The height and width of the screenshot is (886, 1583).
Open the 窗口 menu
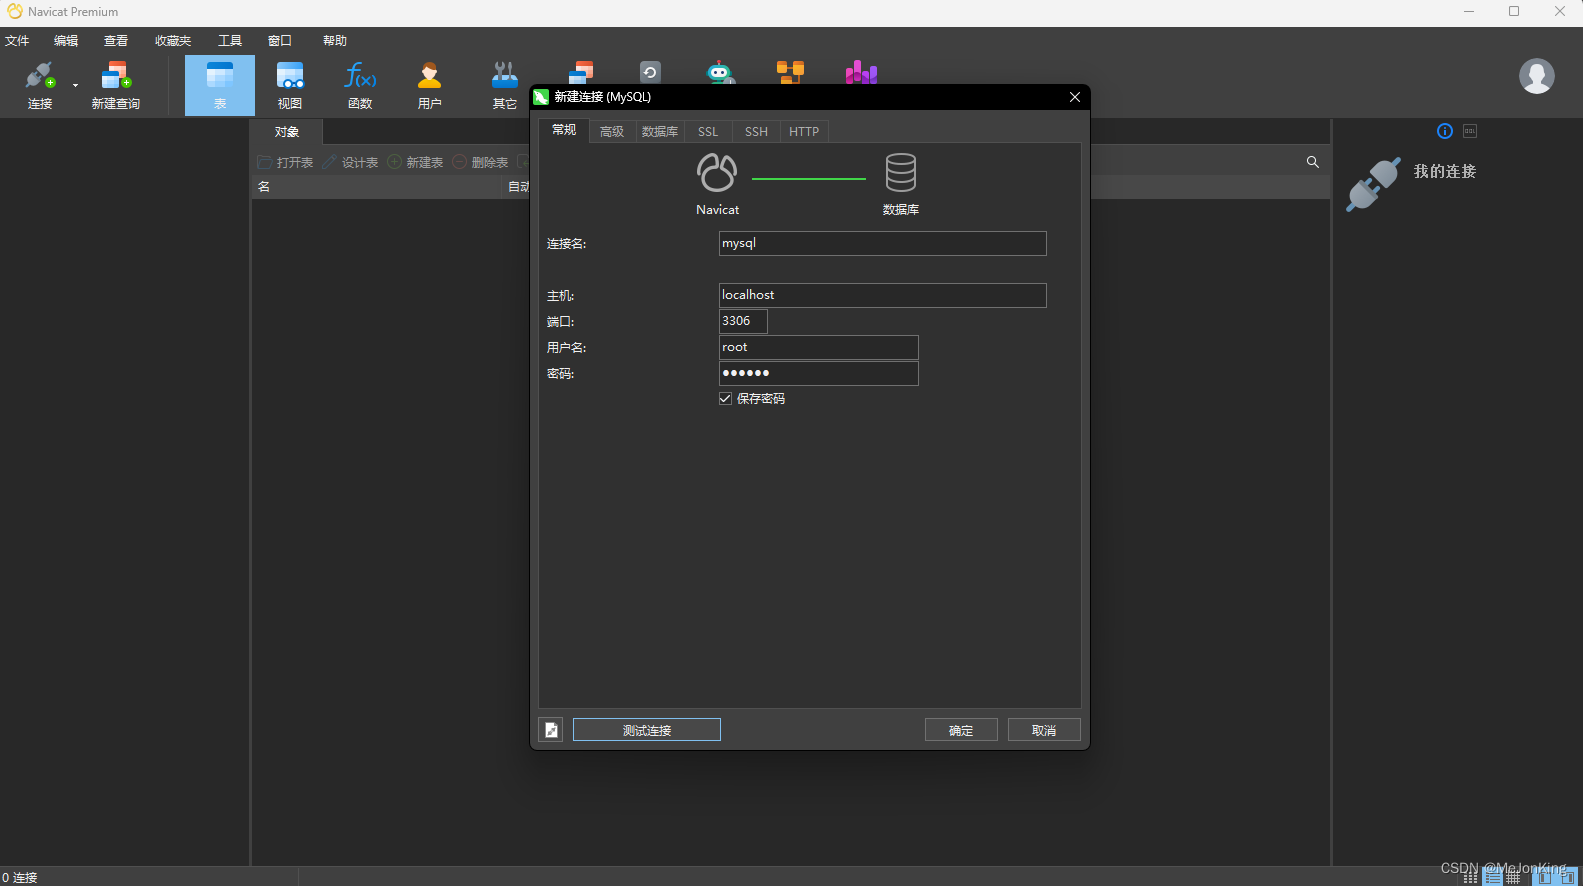click(x=280, y=41)
